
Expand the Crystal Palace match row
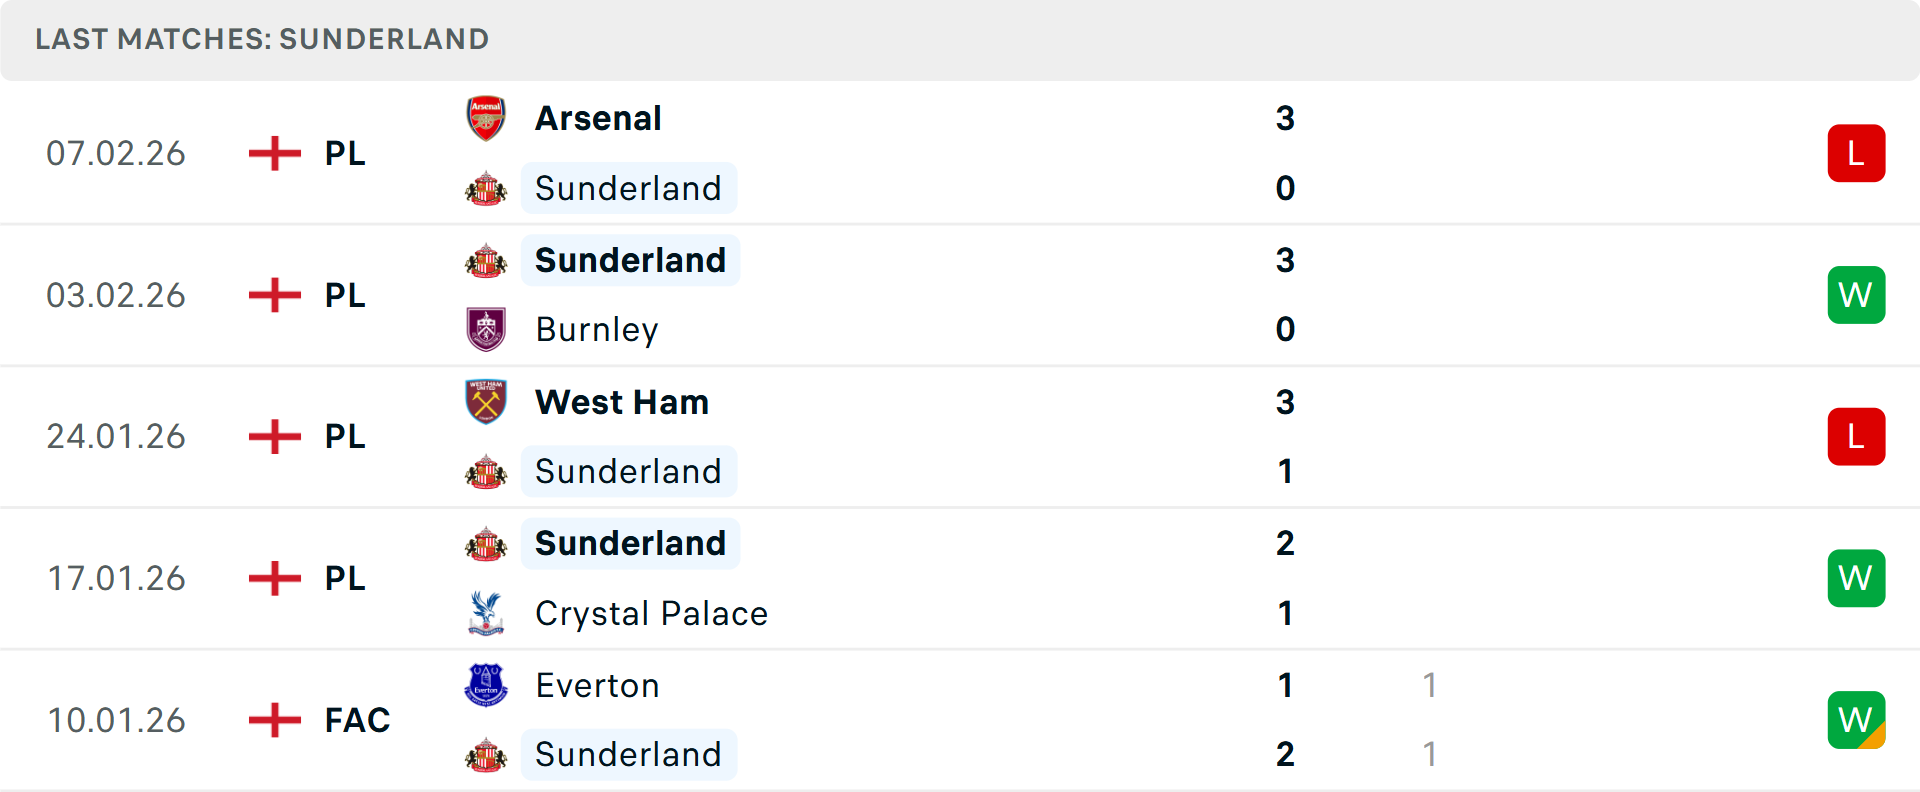[960, 578]
